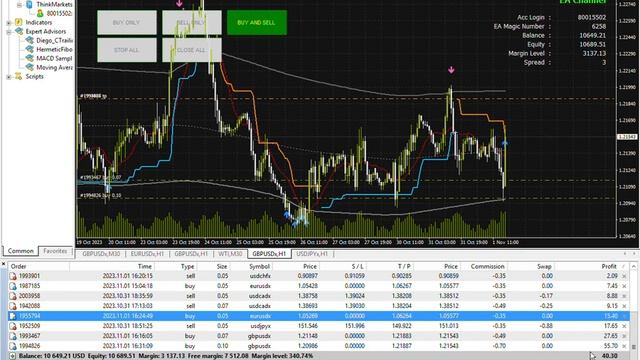Click the orders list scroll-up arrow
This screenshot has height=360, width=640.
coord(634,267)
